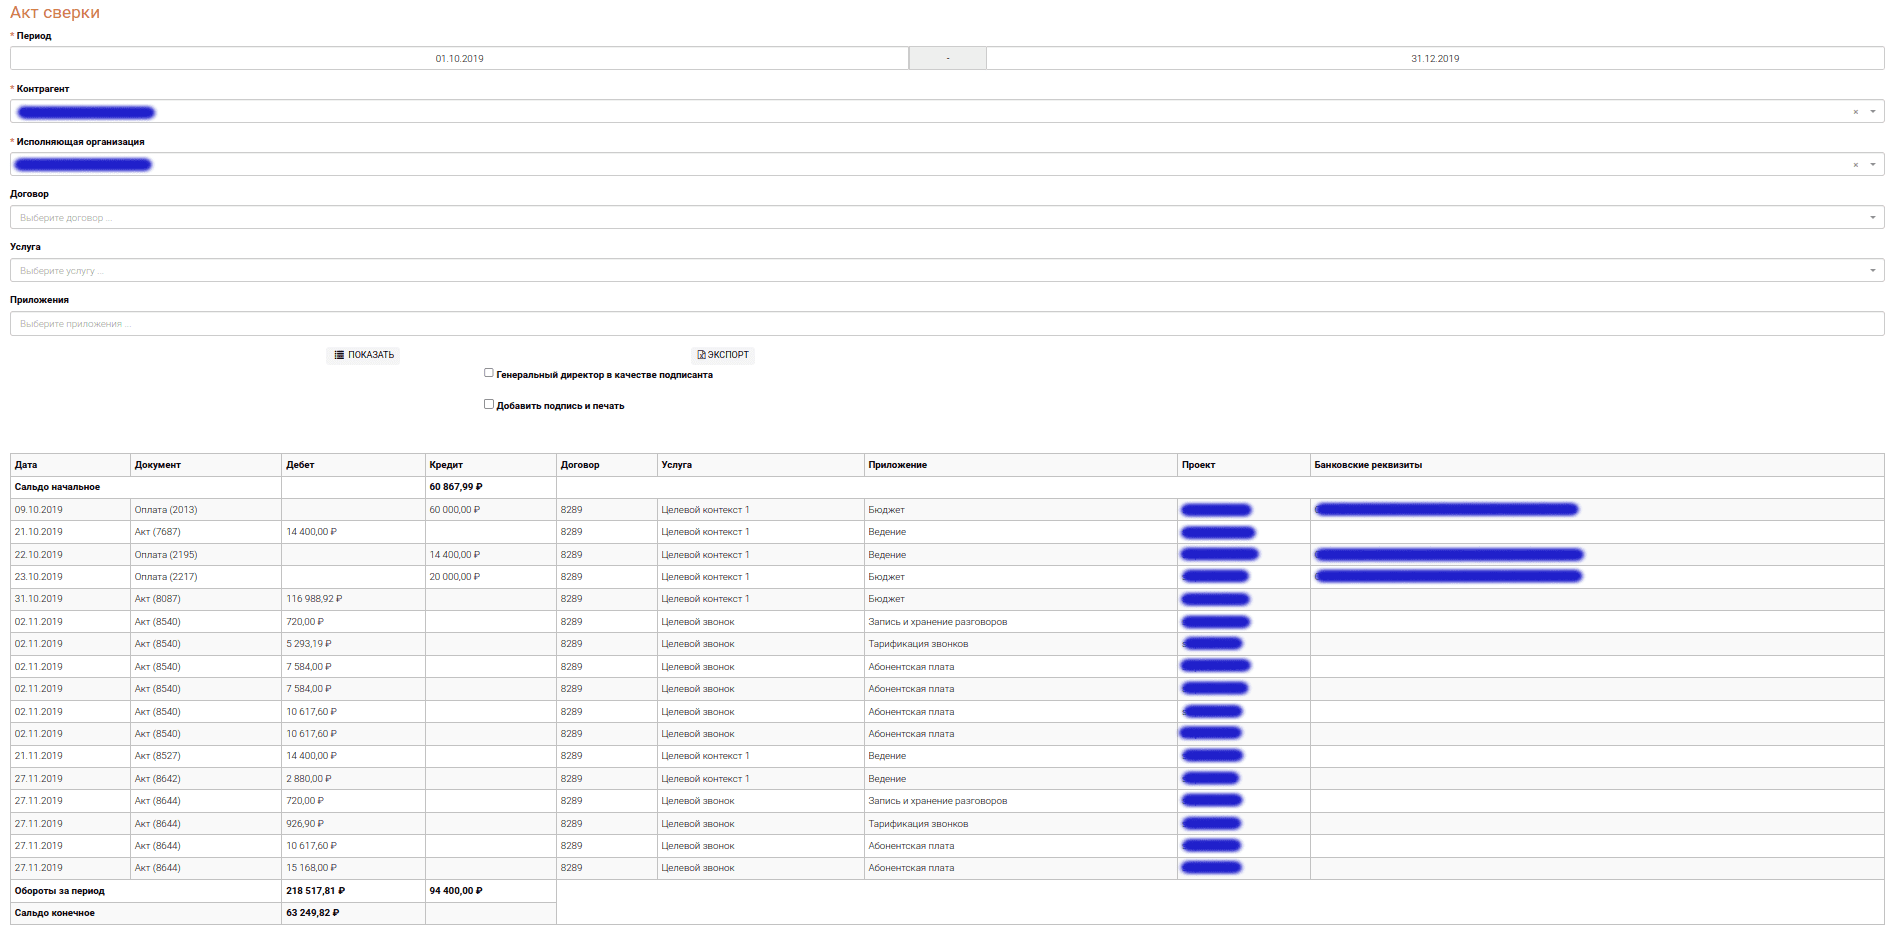The image size is (1892, 929).
Task: Click the end date 31.12.2019 field
Action: point(1434,59)
